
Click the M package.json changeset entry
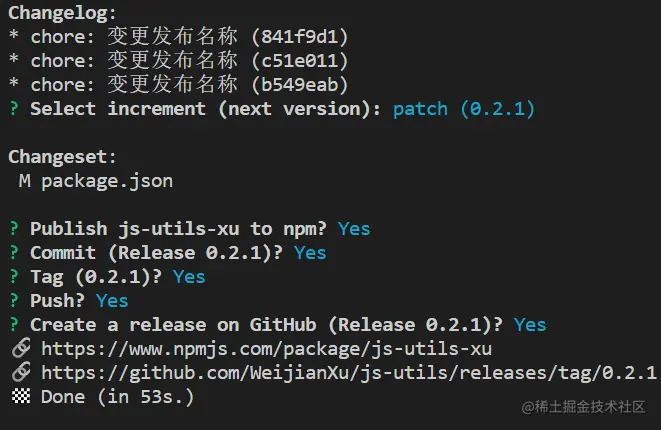coord(96,181)
